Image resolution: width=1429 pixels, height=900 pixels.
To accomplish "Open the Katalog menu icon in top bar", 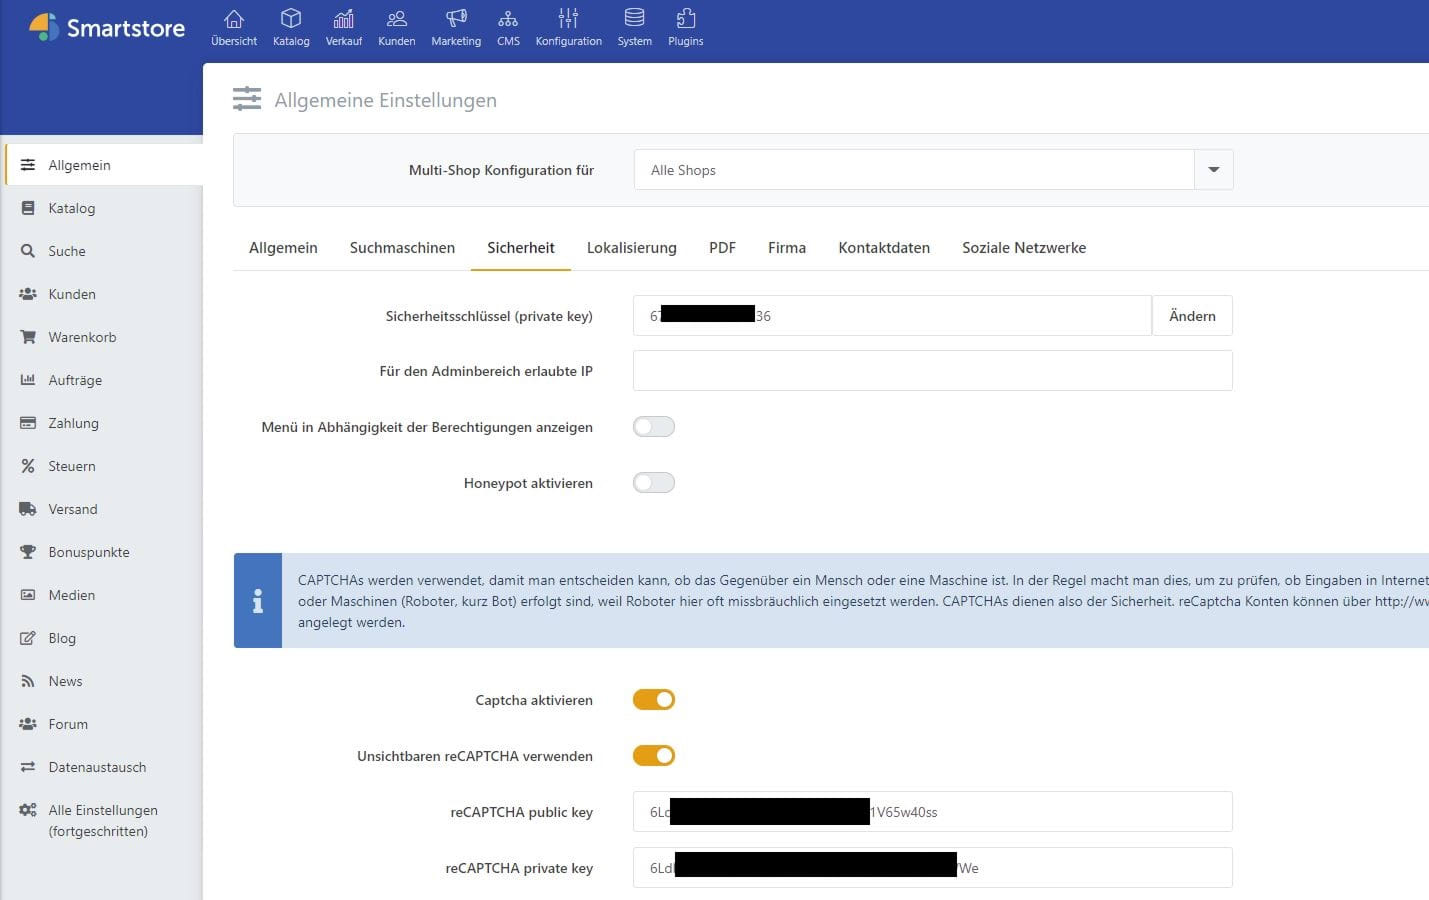I will tap(291, 19).
